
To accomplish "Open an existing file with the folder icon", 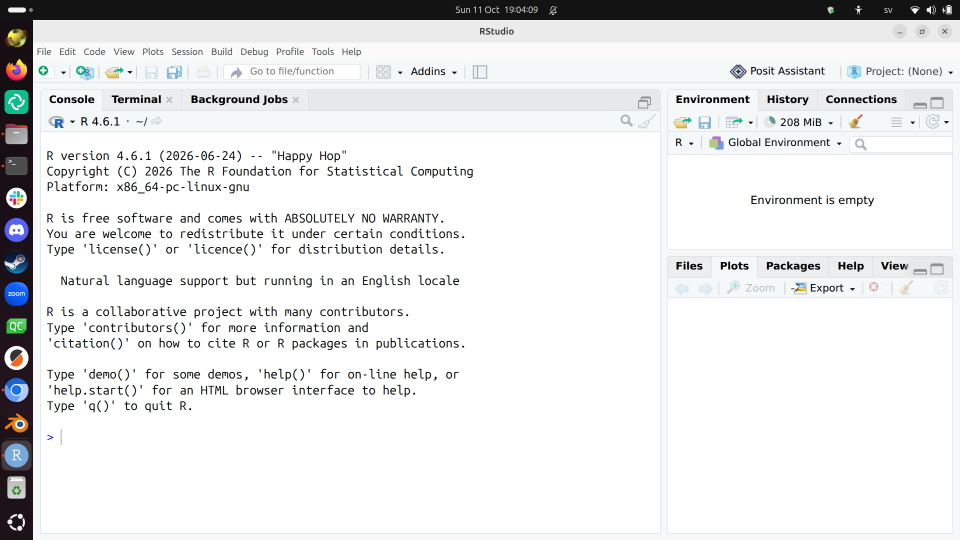I will 114,72.
